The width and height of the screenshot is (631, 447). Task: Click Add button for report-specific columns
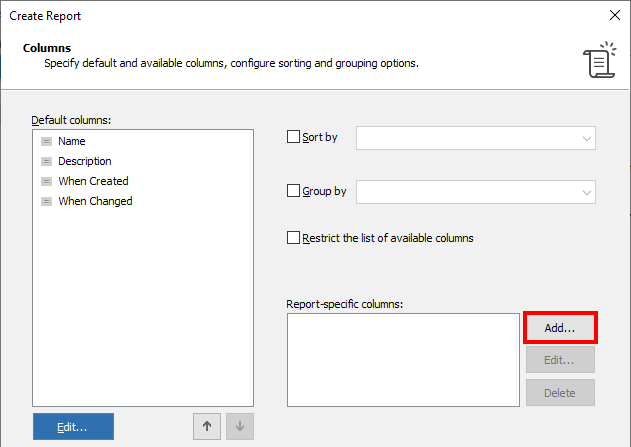click(560, 328)
